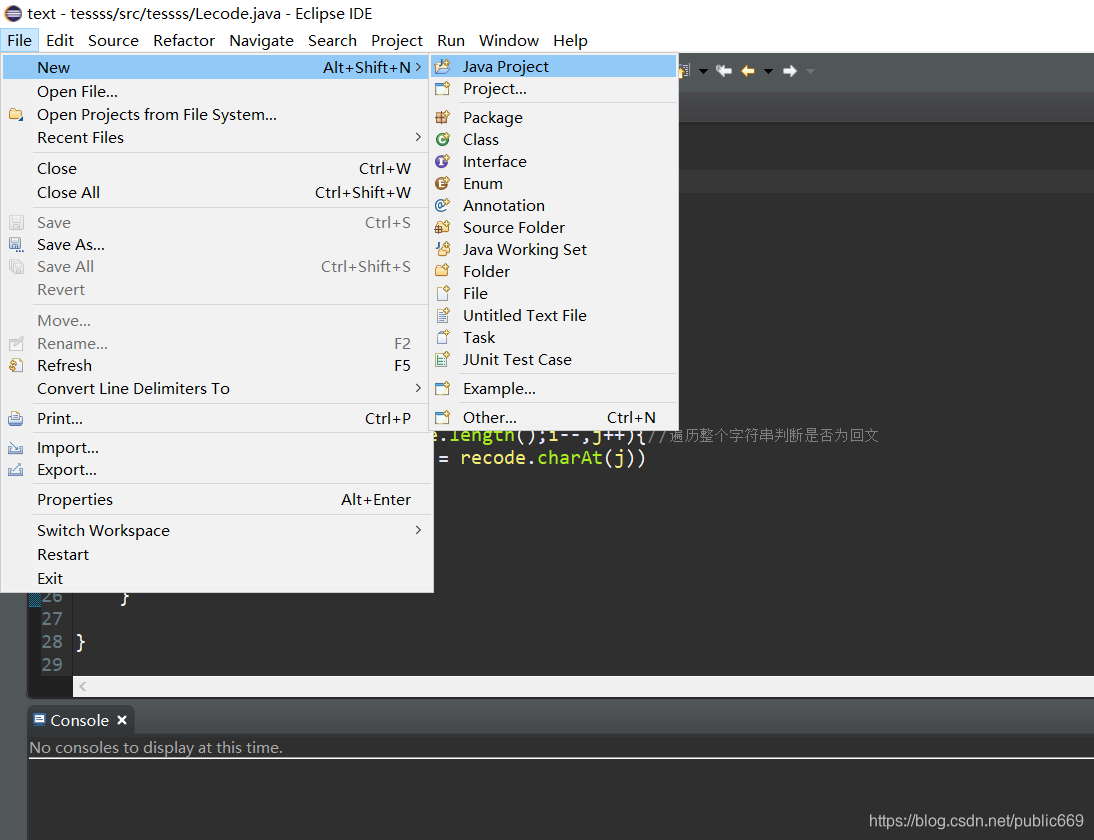Open the Edit menu
The width and height of the screenshot is (1094, 840).
[x=60, y=40]
